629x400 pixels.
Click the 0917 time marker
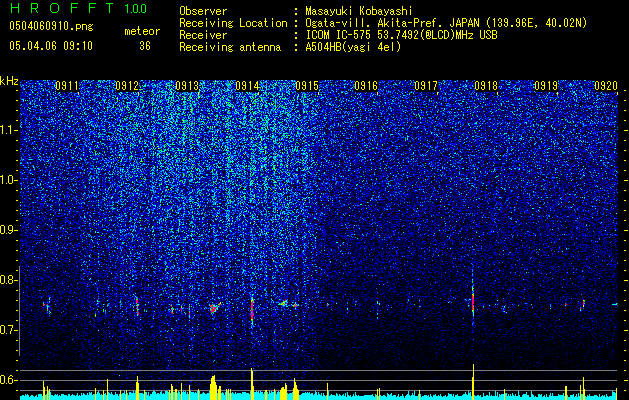pyautogui.click(x=426, y=86)
